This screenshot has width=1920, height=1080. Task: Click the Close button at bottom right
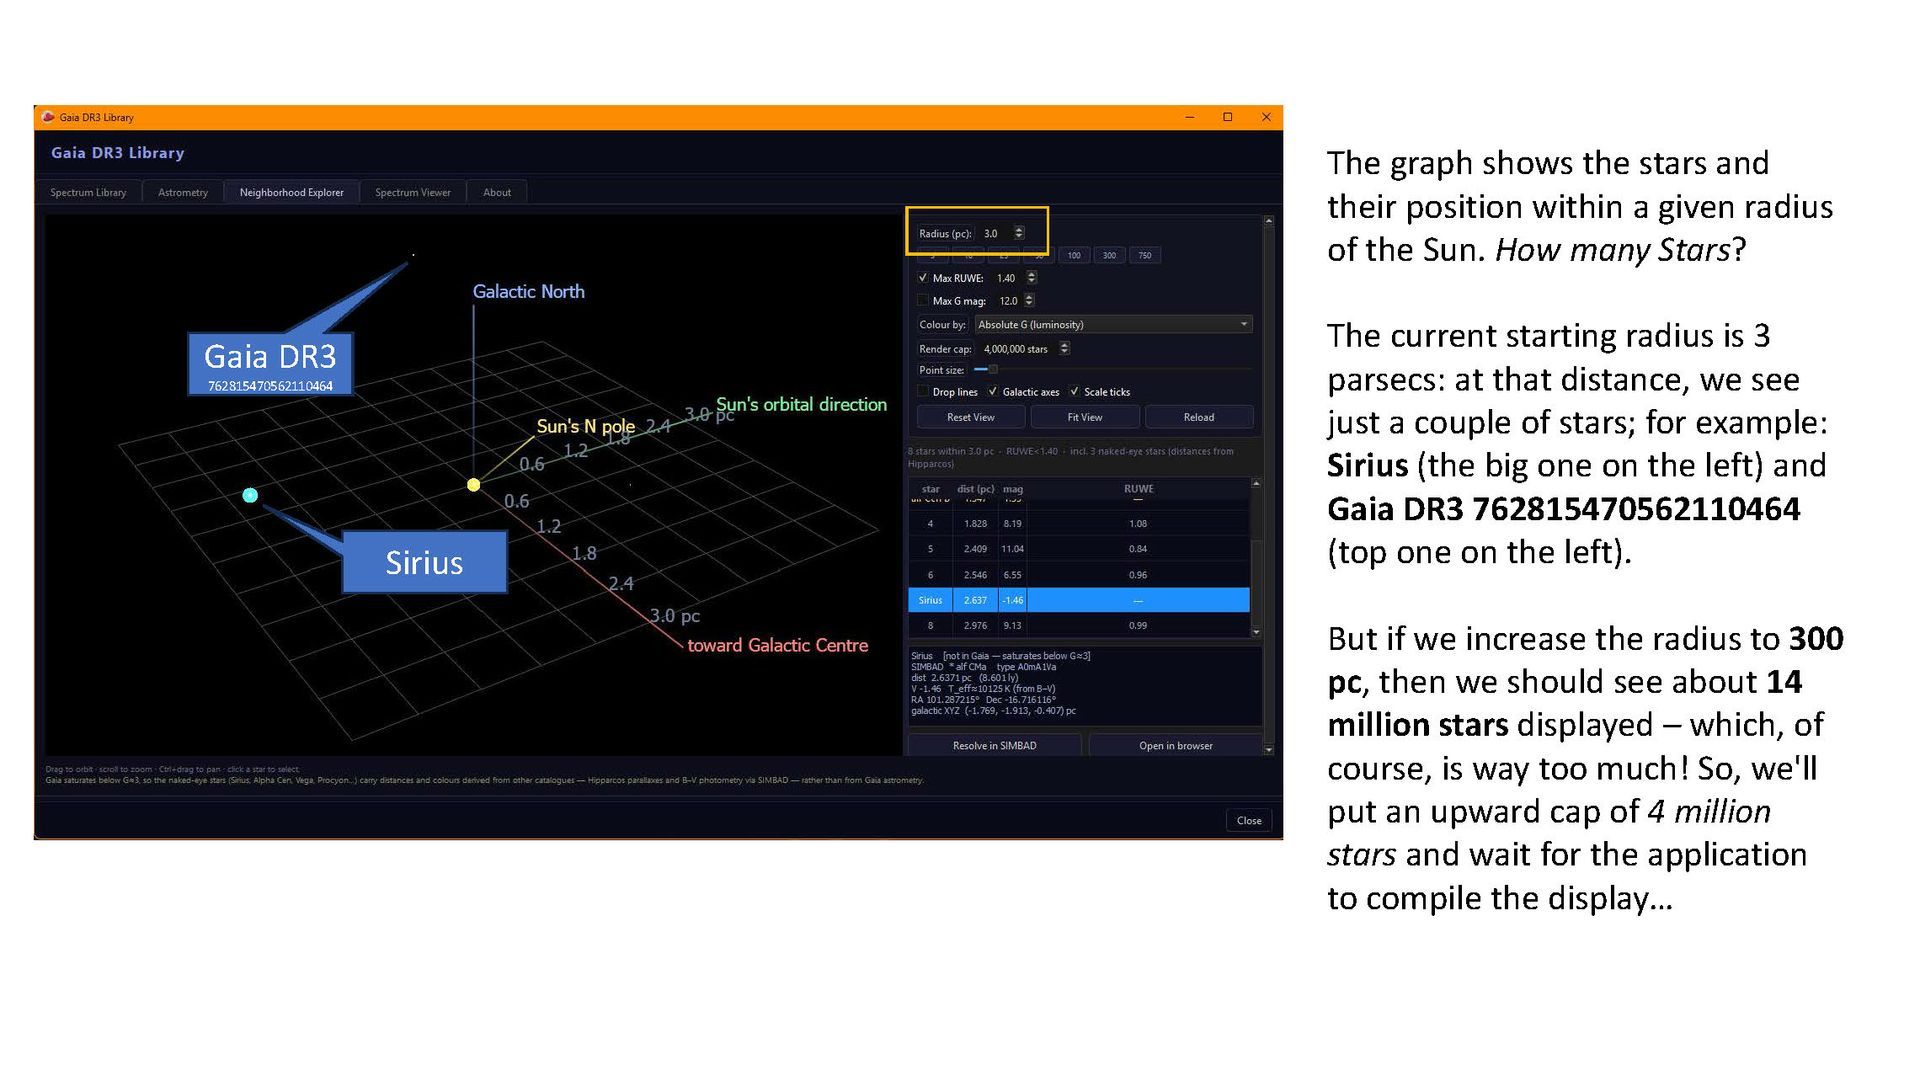[1249, 820]
